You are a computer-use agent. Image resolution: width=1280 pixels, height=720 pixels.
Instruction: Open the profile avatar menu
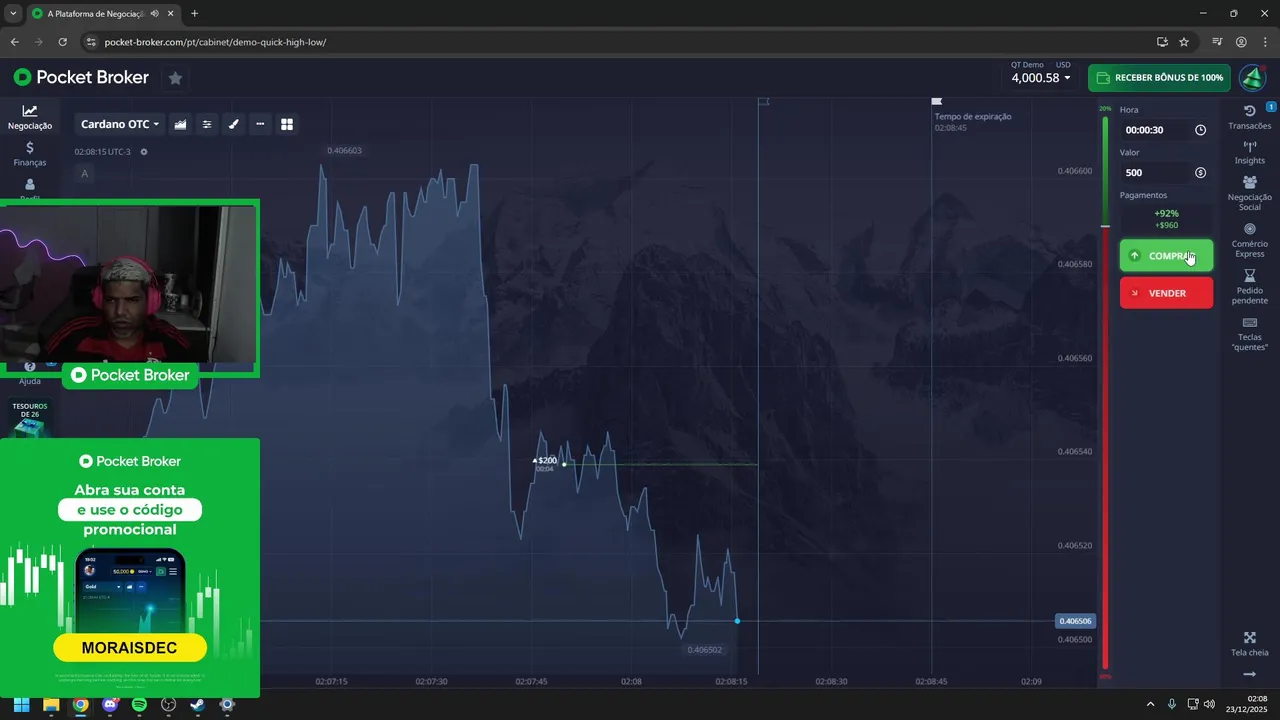pyautogui.click(x=1253, y=77)
